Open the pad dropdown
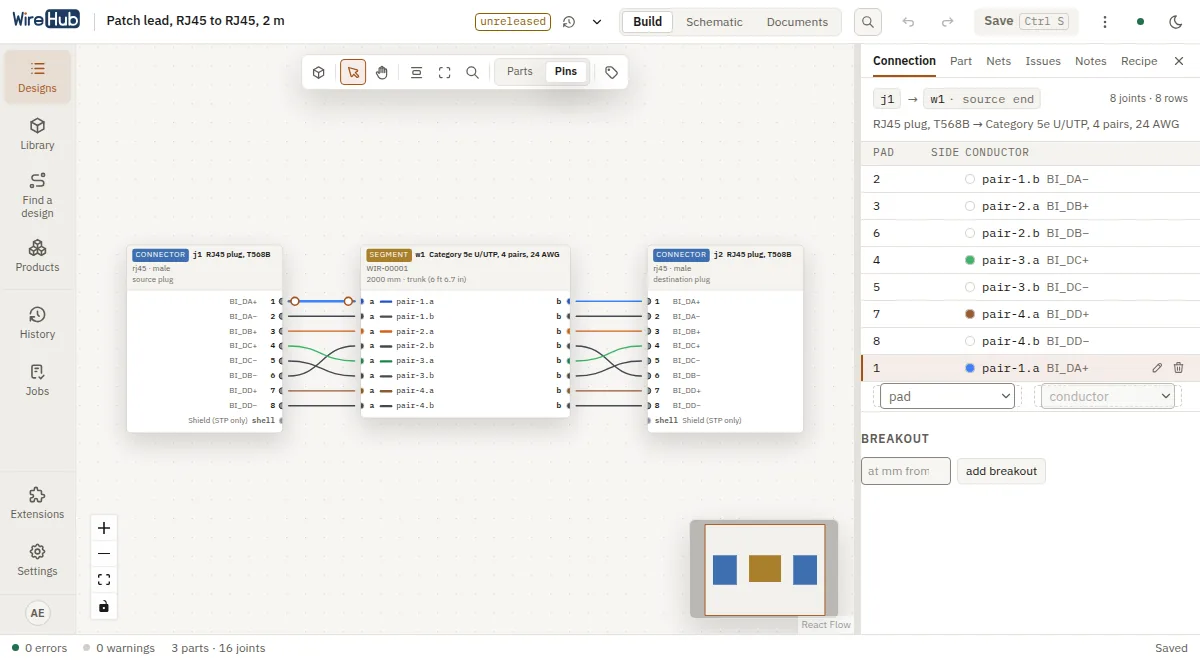Screen dimensions: 1200x660 click(x=947, y=396)
